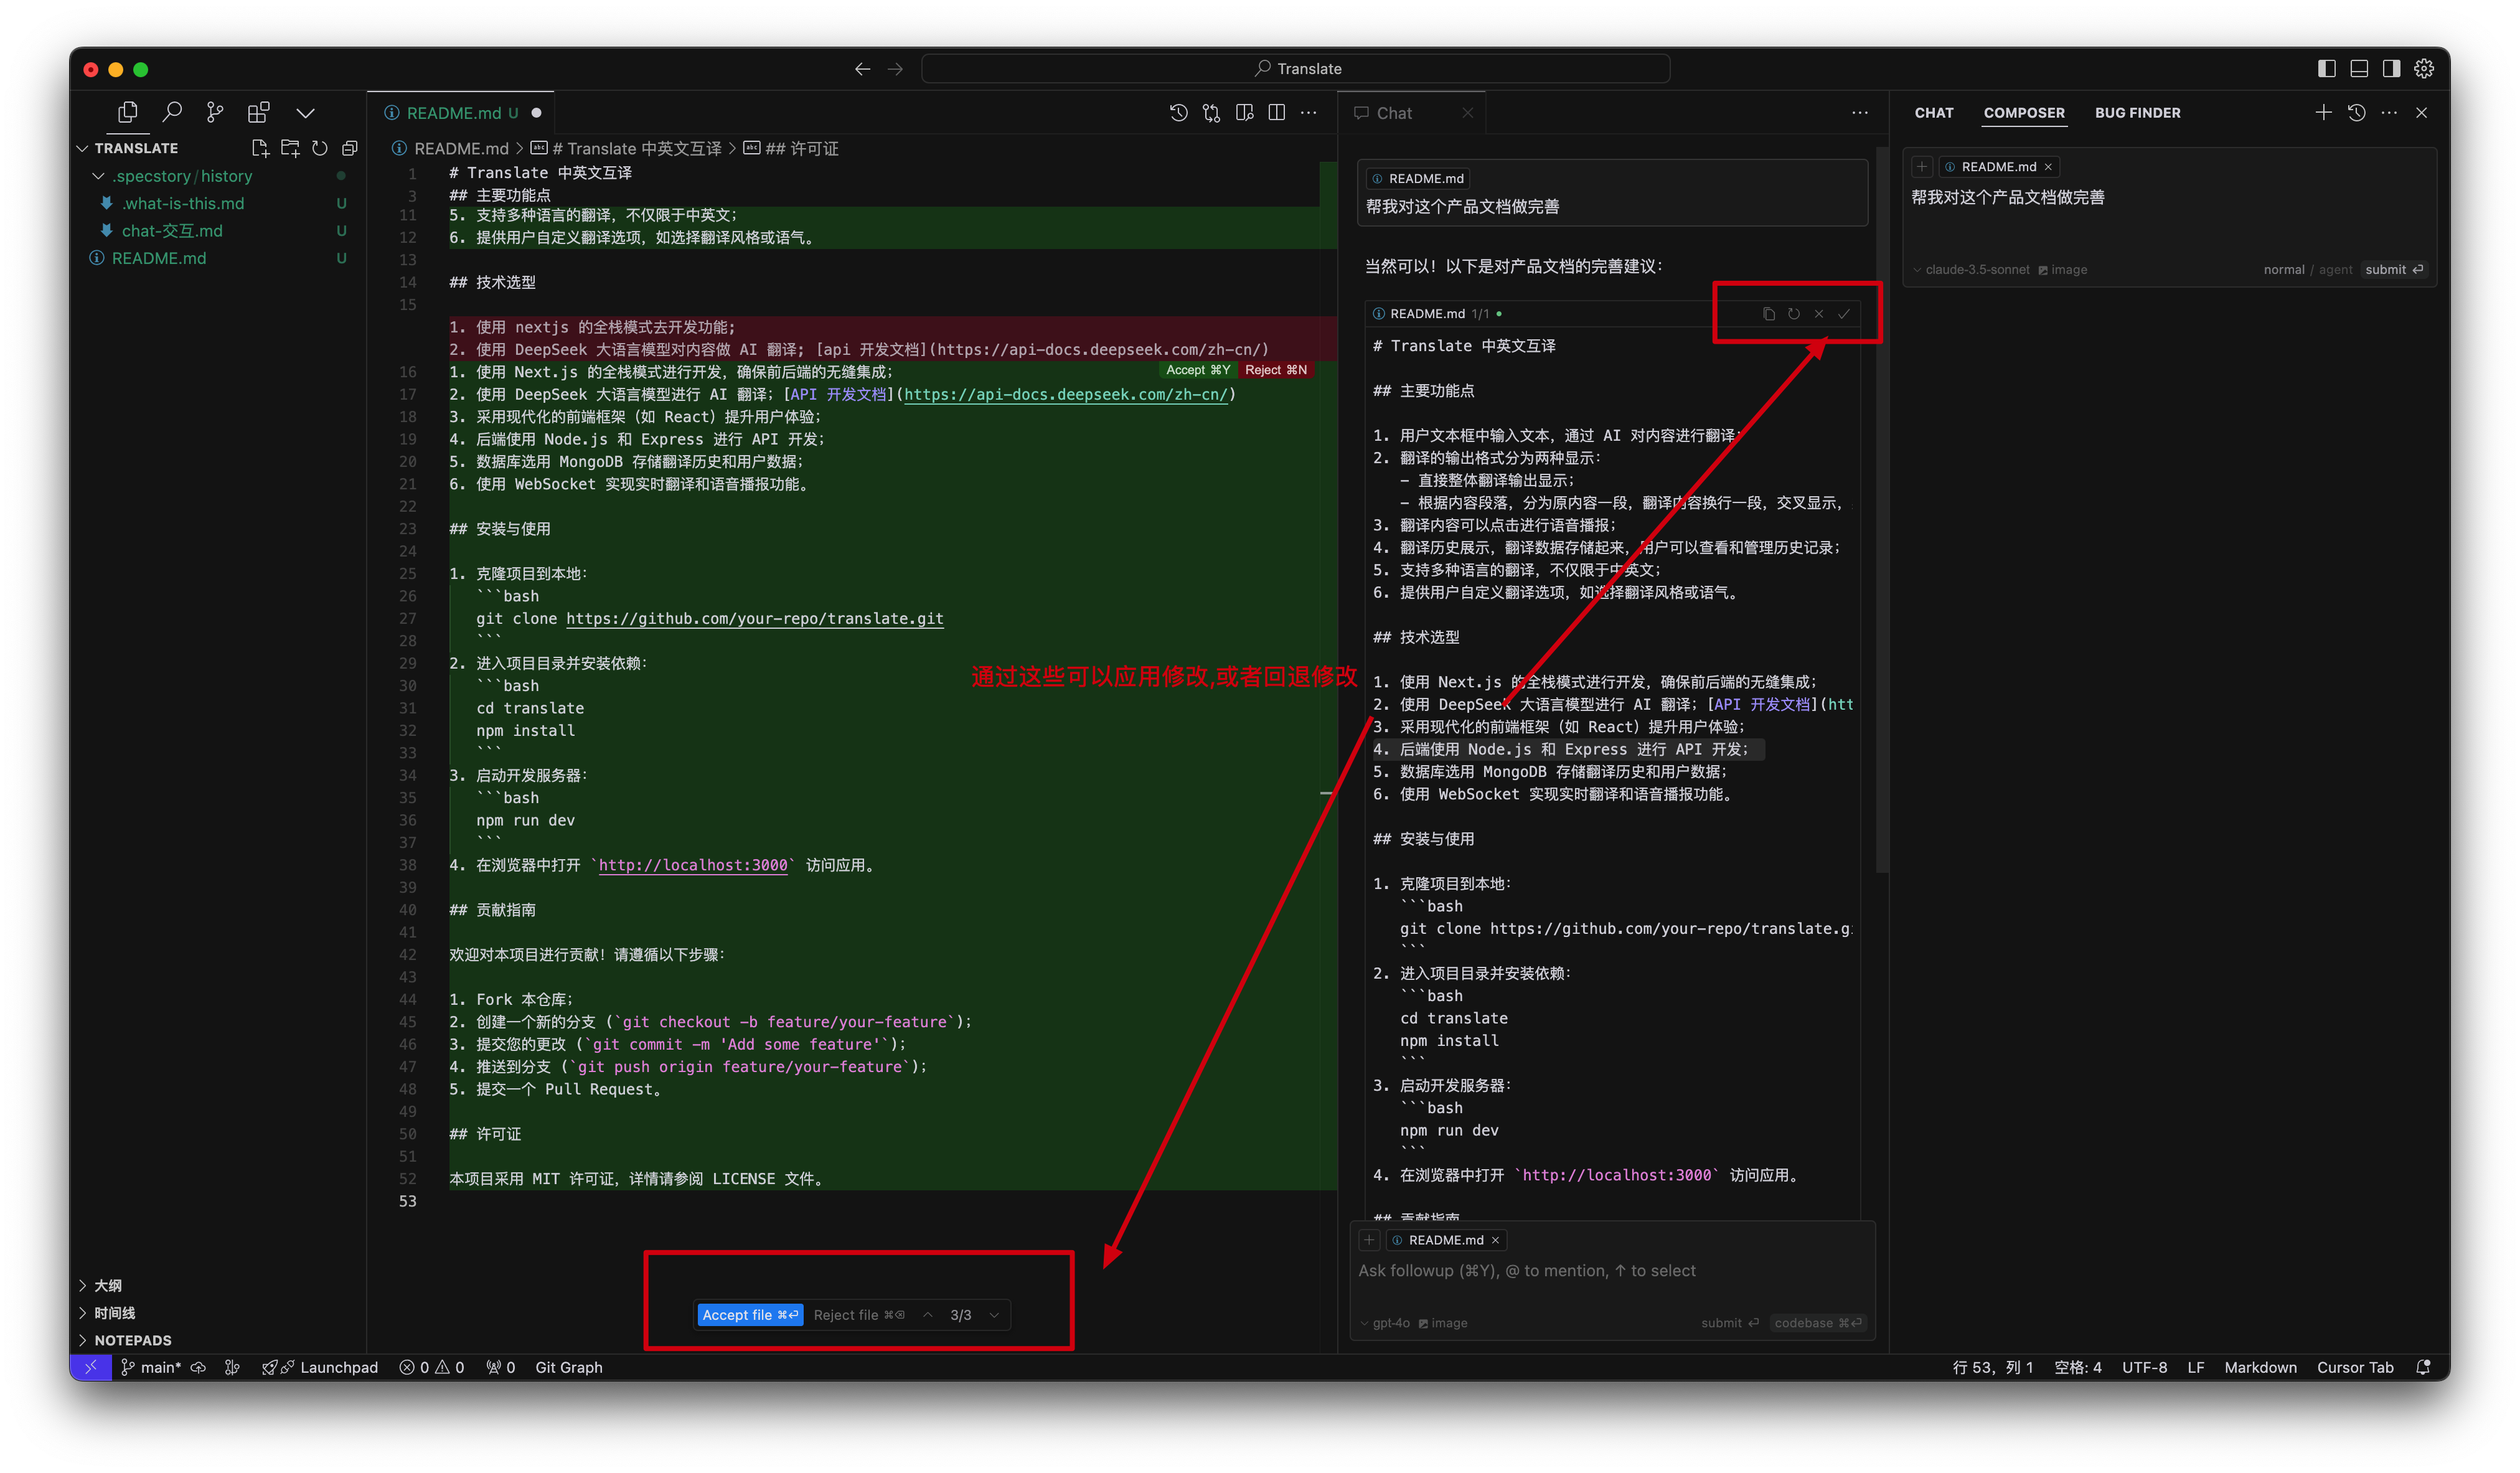The width and height of the screenshot is (2520, 1473).
Task: Toggle the primary sidebar layout button
Action: tap(2326, 68)
